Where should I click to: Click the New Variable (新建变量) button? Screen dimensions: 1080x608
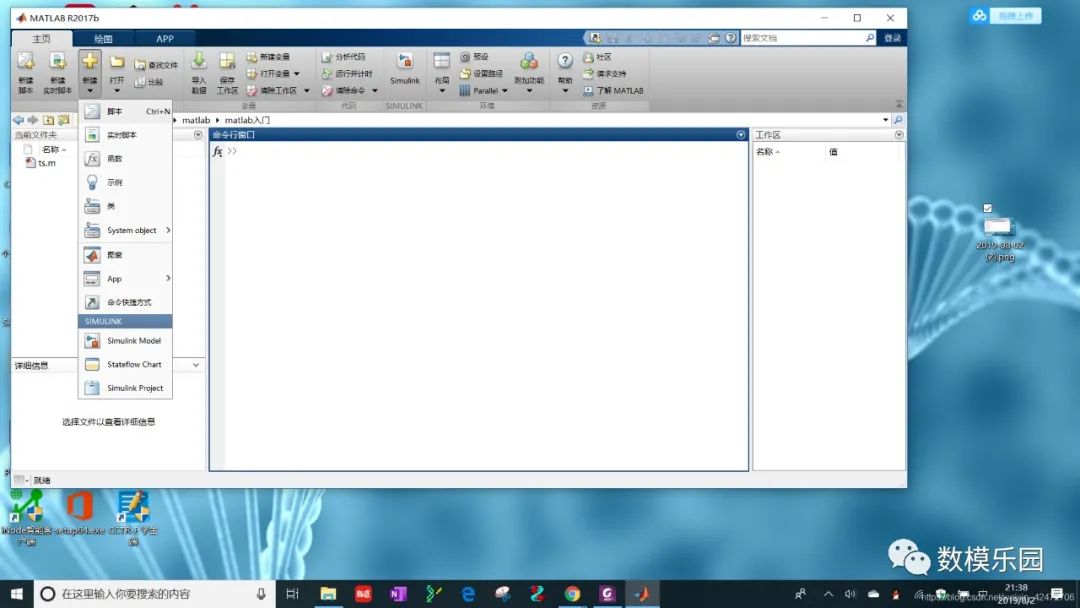(x=269, y=56)
